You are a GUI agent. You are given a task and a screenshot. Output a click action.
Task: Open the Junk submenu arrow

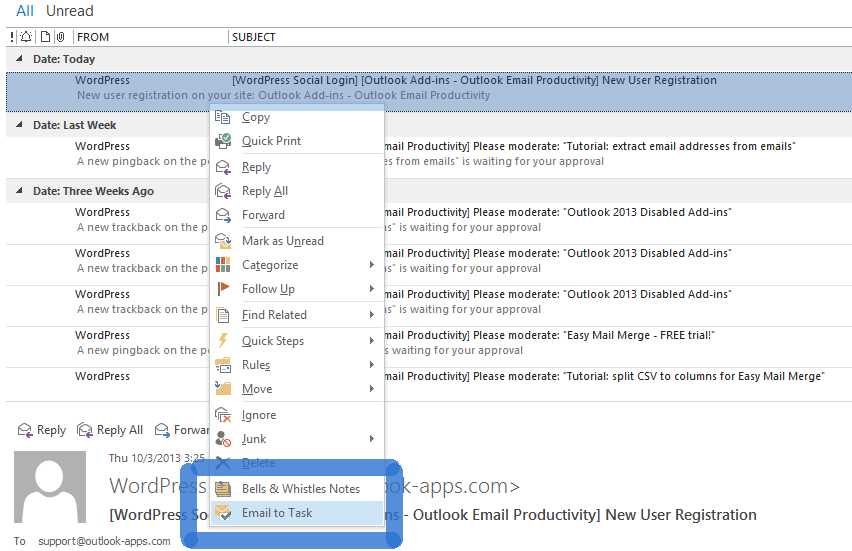(x=372, y=439)
